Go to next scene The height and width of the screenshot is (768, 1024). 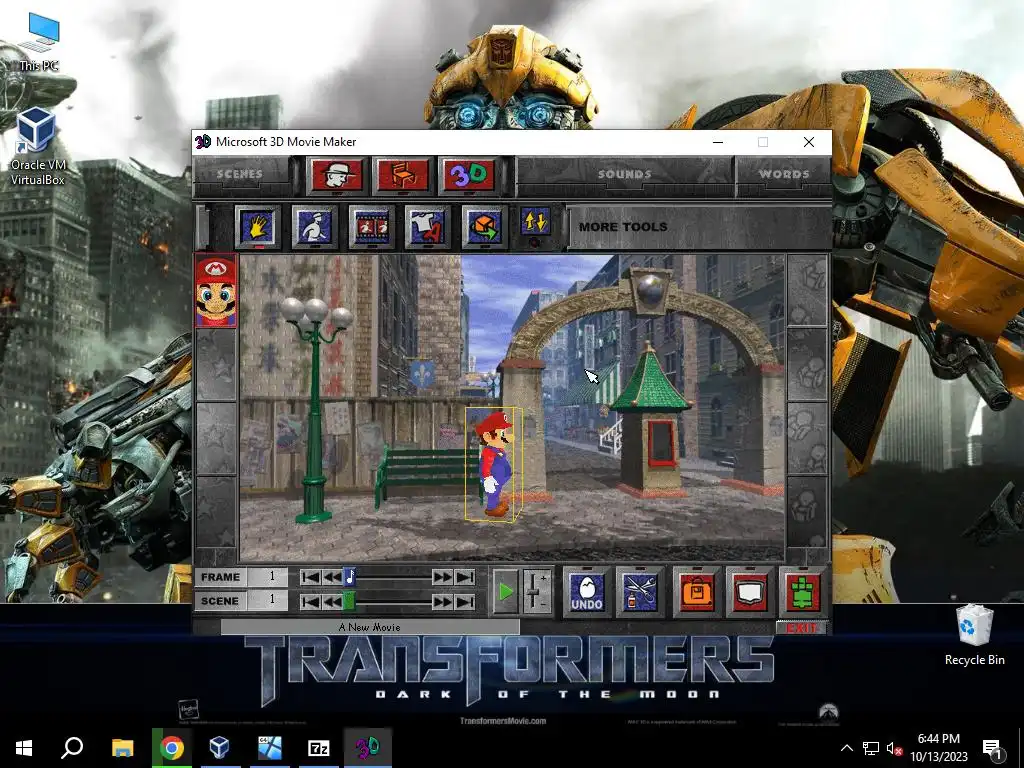442,601
